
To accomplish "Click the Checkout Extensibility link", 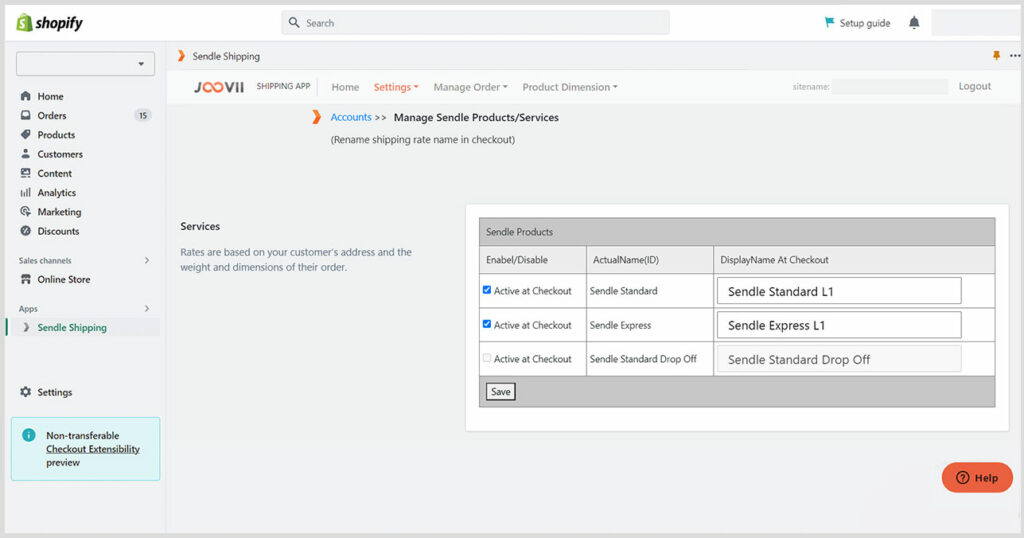I will point(93,449).
